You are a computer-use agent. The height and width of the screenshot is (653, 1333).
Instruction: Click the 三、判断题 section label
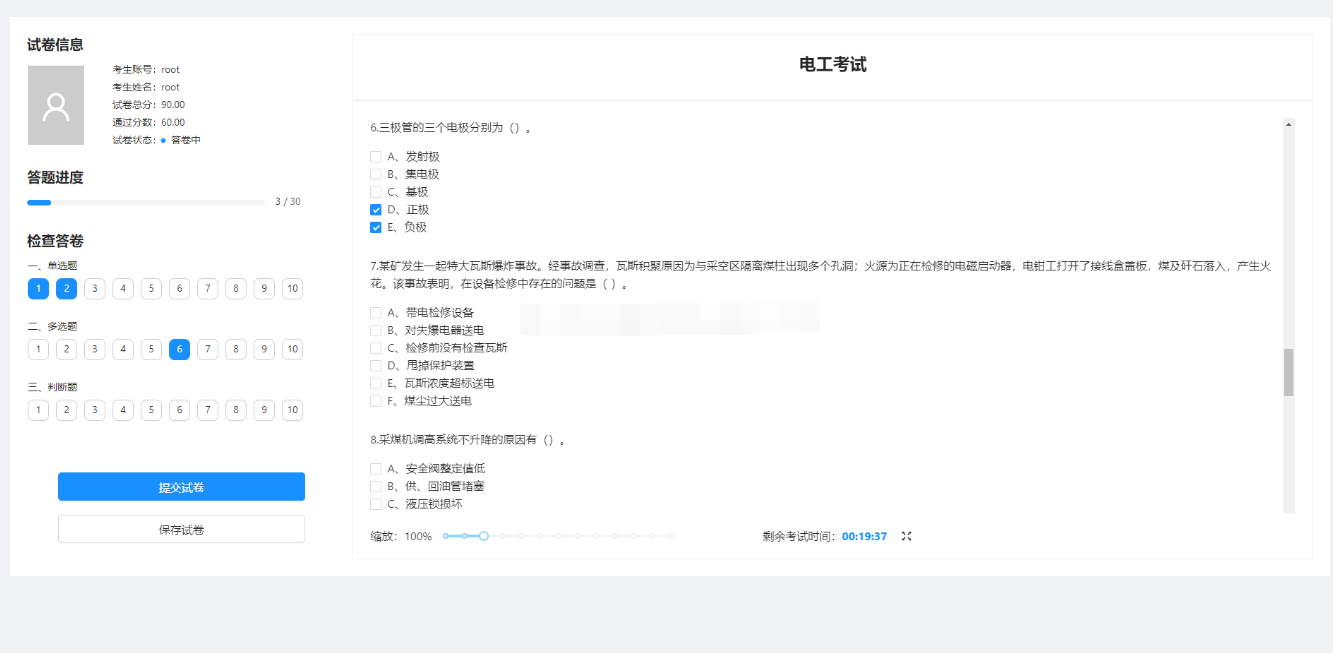(x=53, y=387)
